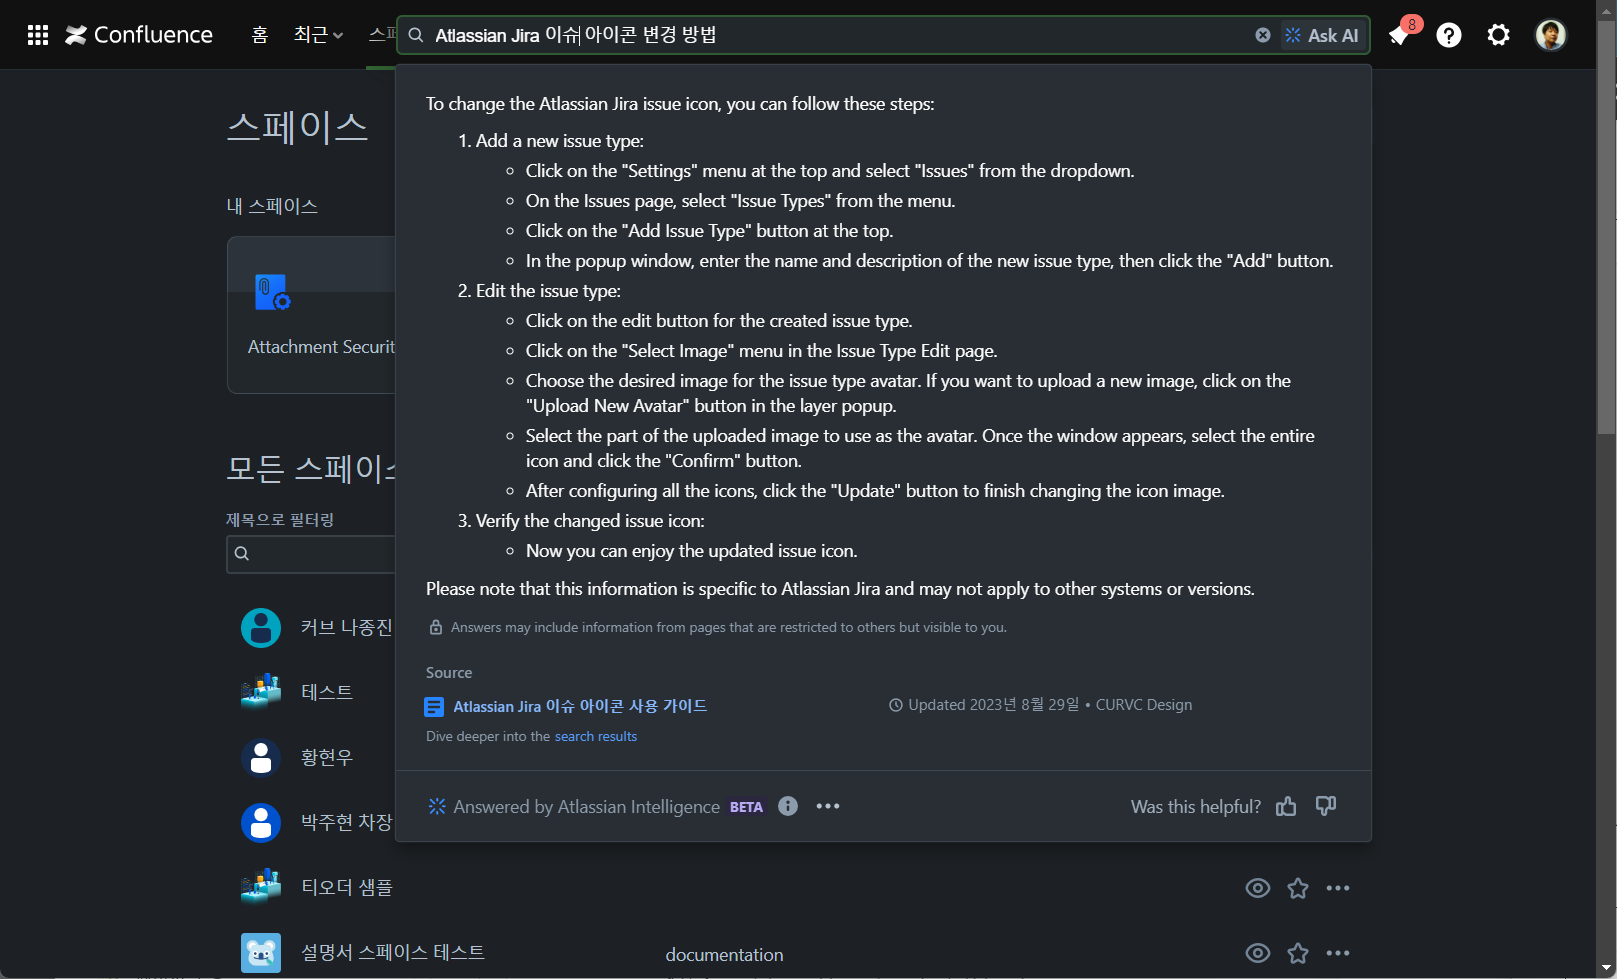
Task: Click the CURVC Design text
Action: (1144, 705)
